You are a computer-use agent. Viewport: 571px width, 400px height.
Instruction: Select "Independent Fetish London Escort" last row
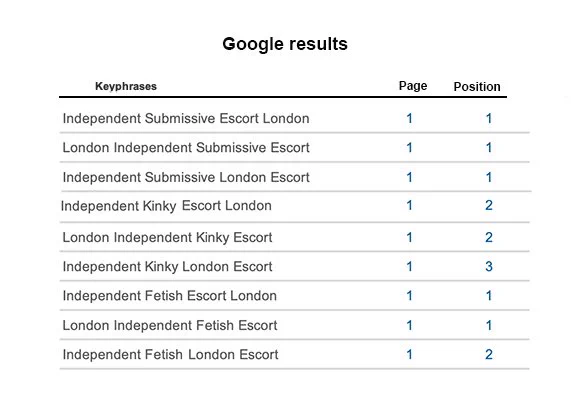pos(294,354)
